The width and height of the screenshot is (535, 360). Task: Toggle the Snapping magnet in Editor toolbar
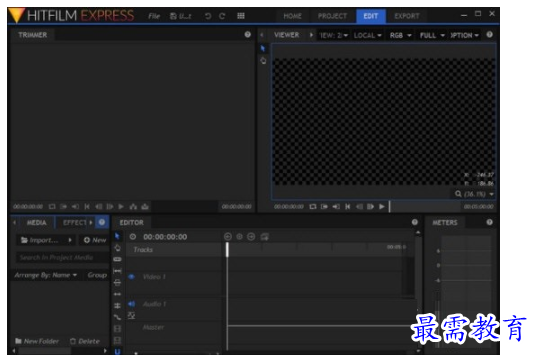117,351
